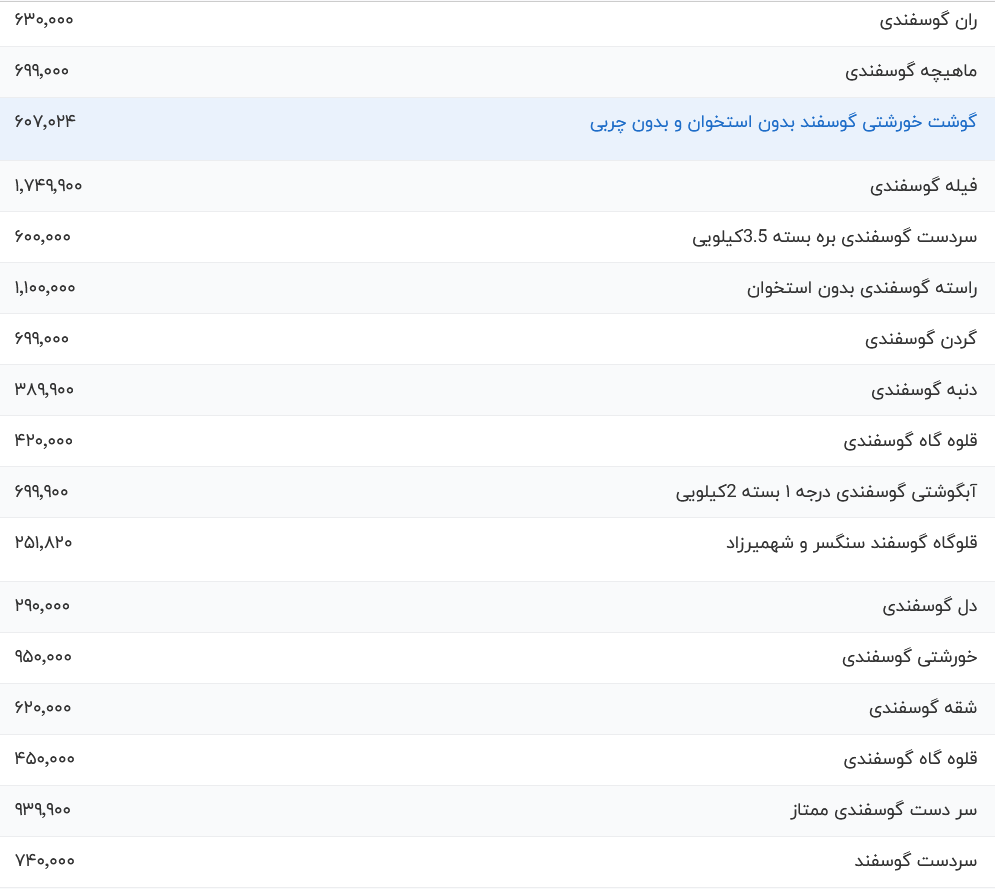Select the فیله گوسفندی product row
This screenshot has width=995, height=889.
click(923, 186)
